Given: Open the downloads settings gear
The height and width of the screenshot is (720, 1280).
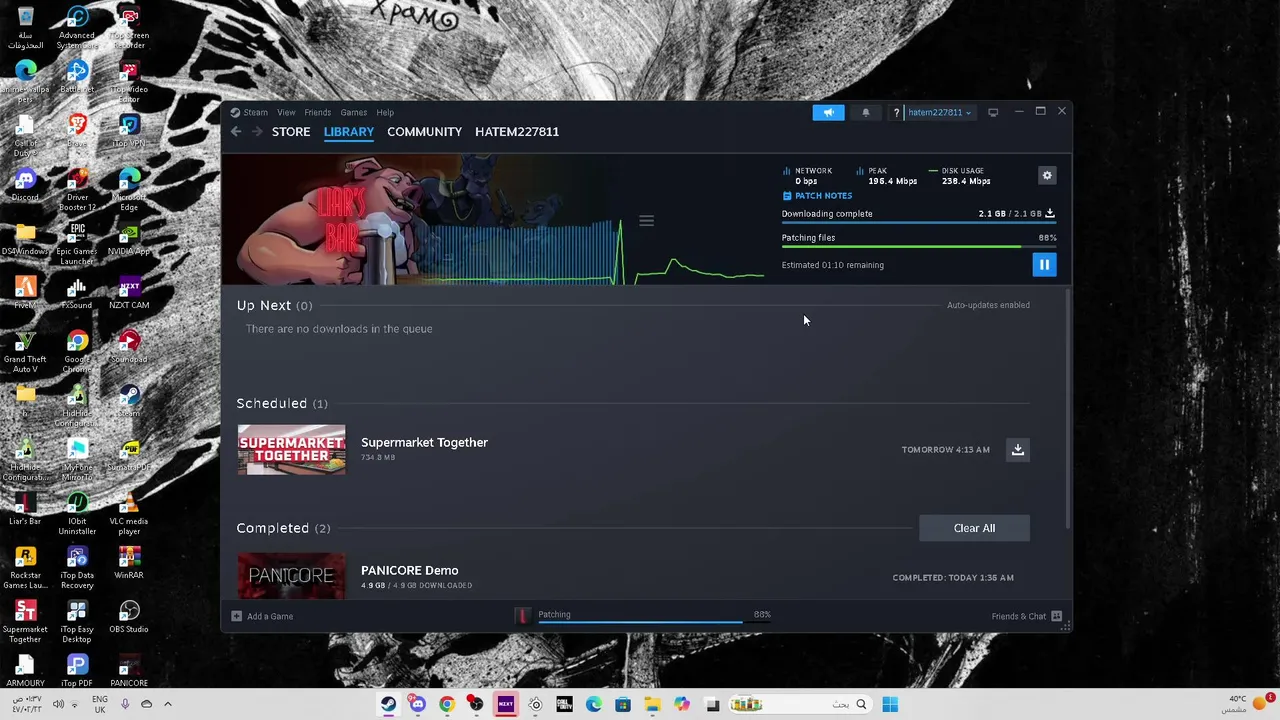Looking at the screenshot, I should 1047,176.
